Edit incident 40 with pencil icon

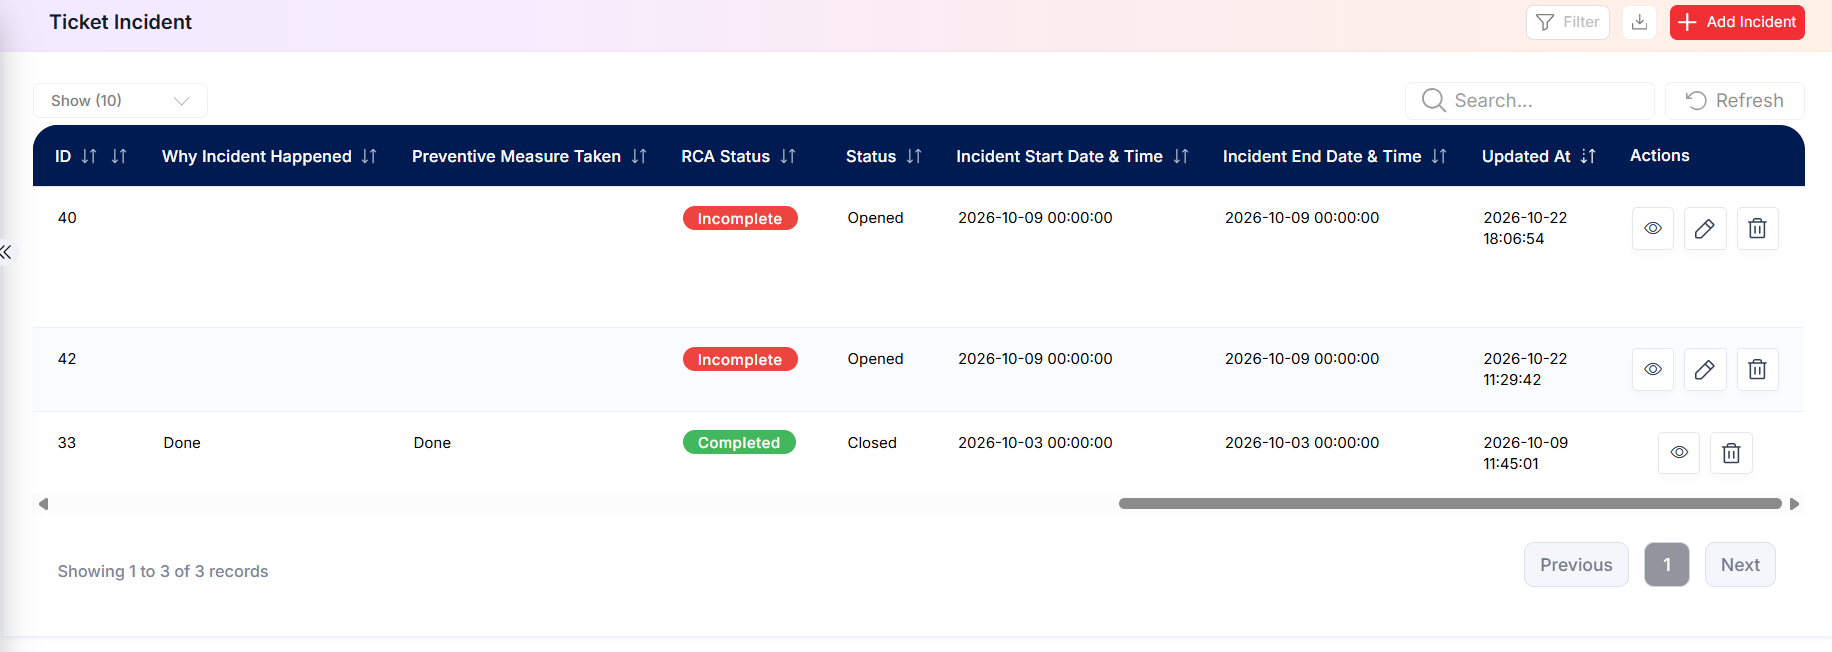click(x=1705, y=229)
